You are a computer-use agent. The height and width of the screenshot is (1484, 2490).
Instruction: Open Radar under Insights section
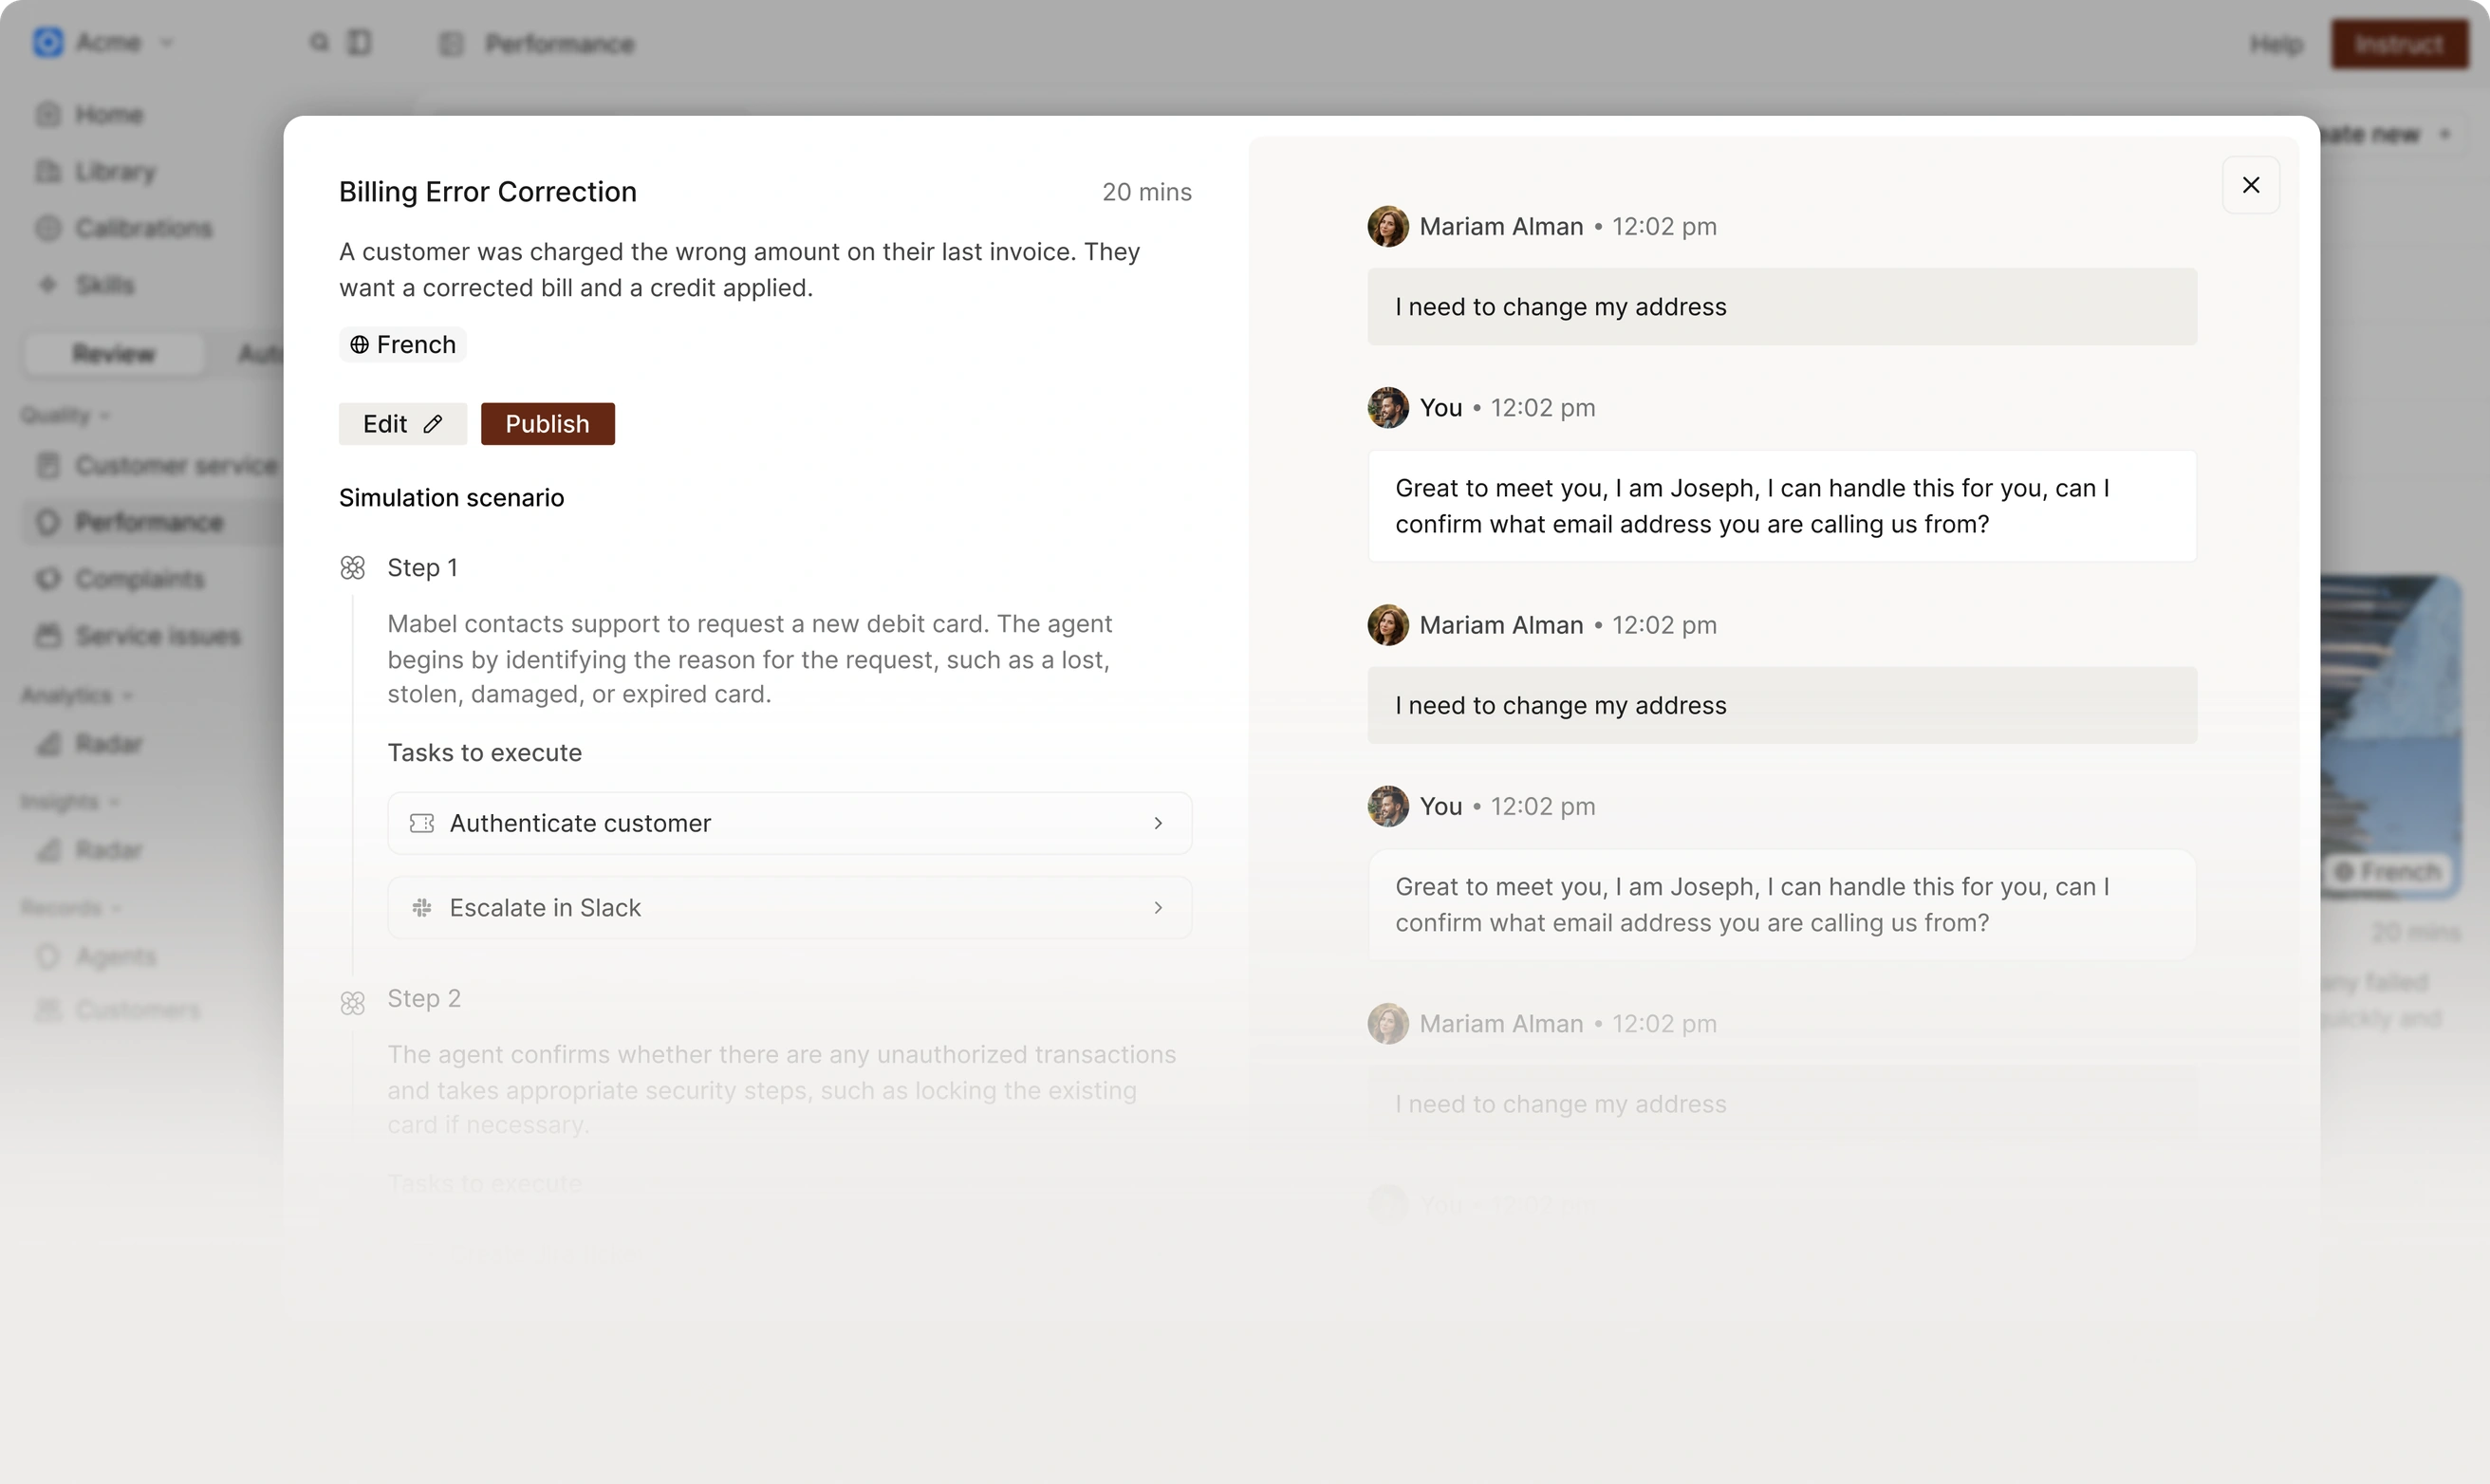tap(108, 850)
